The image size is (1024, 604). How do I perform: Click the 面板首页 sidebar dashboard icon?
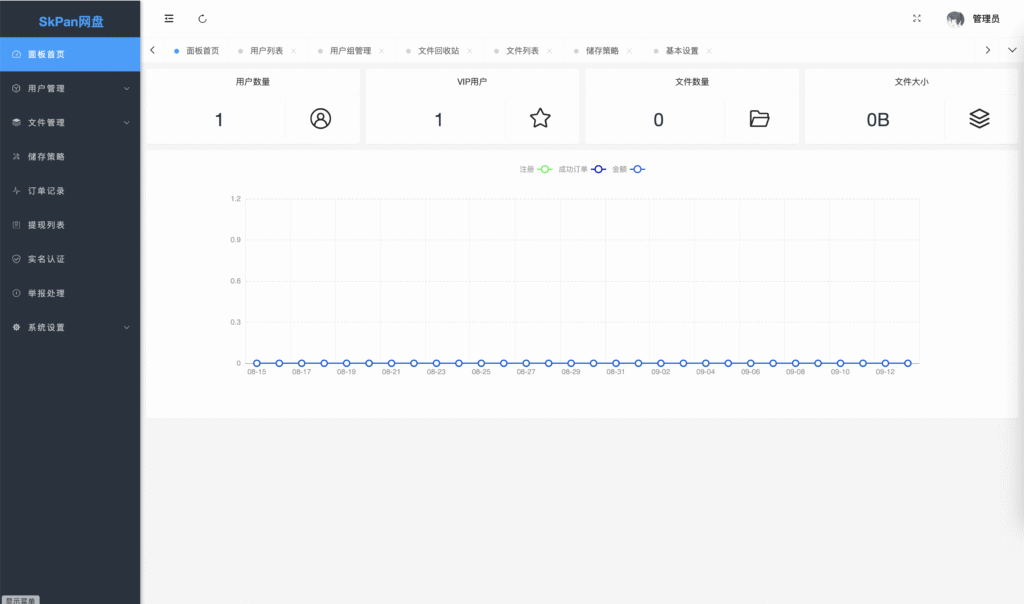16,54
